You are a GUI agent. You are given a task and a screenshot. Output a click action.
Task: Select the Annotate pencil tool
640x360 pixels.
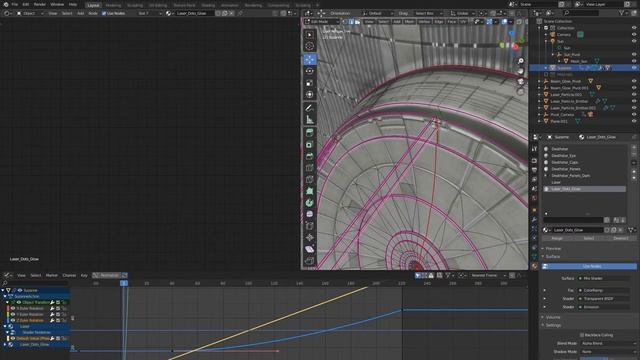(309, 108)
